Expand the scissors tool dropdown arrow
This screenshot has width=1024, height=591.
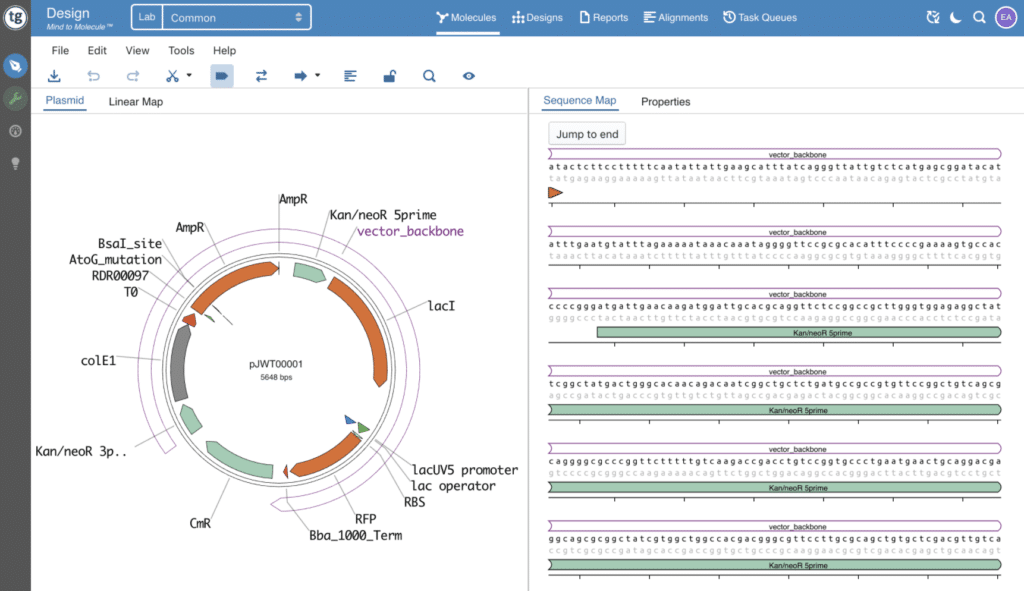(x=189, y=76)
